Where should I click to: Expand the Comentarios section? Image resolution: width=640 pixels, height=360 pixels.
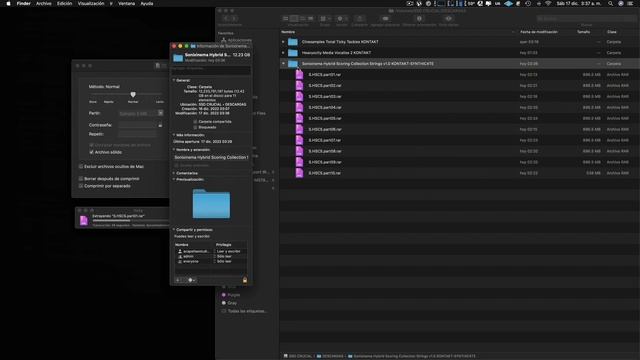coord(174,173)
